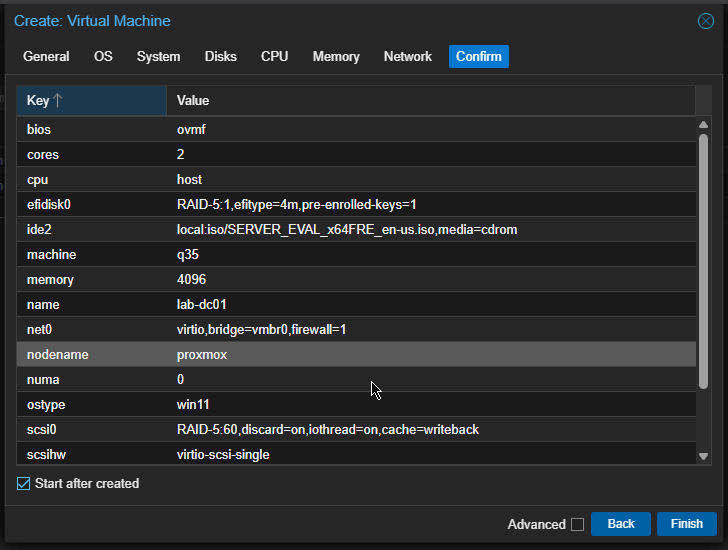Click the lab-dc01 value
The height and width of the screenshot is (550, 728).
coord(431,305)
